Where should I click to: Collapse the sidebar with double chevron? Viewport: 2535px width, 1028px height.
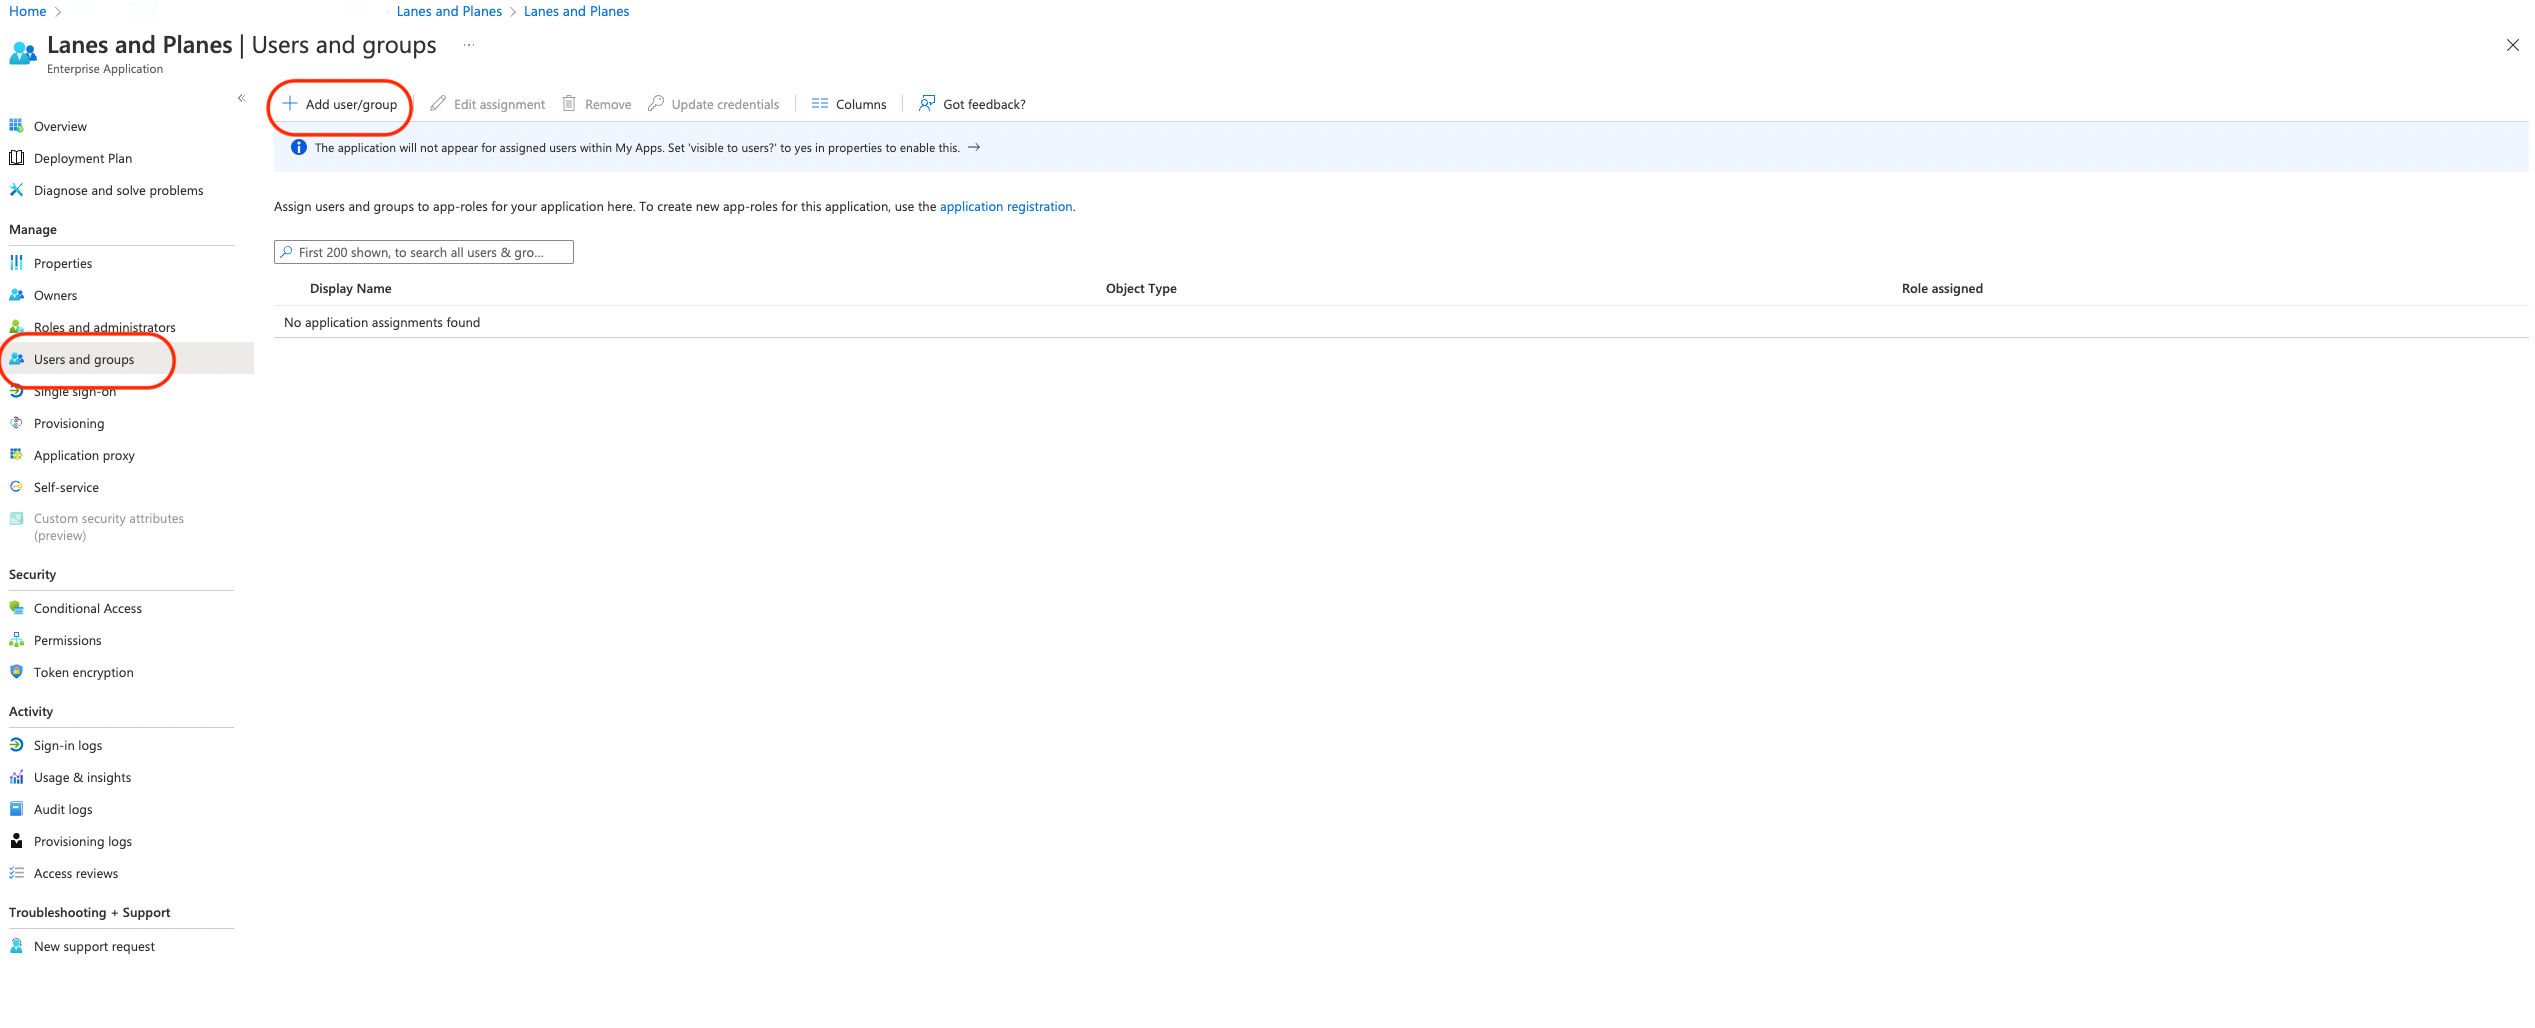pyautogui.click(x=241, y=98)
